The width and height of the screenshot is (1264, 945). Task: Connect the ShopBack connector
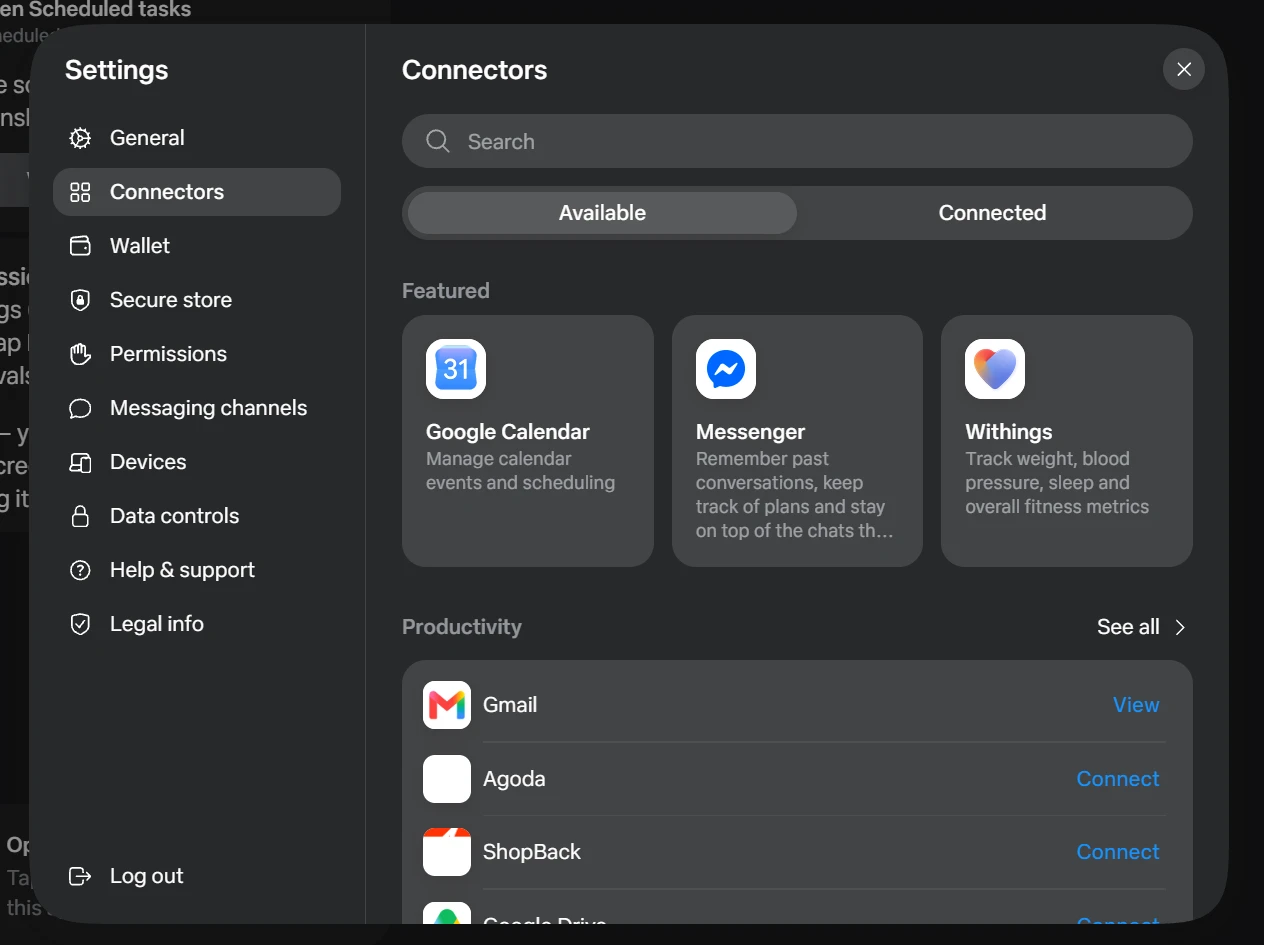(x=1118, y=852)
